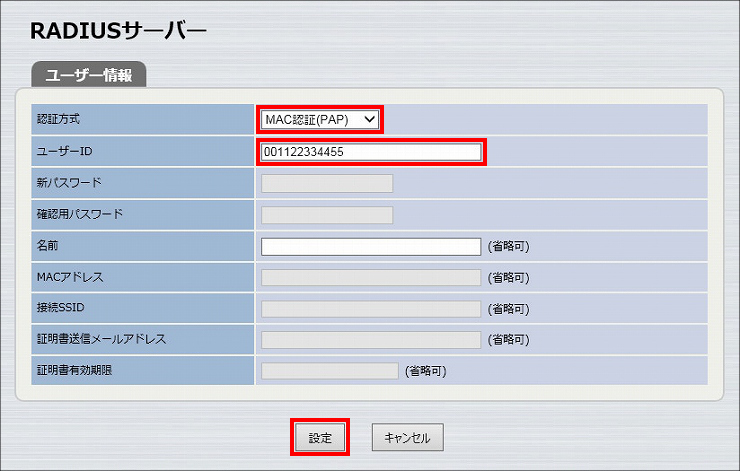The width and height of the screenshot is (740, 471).
Task: Click the 名前 row label
Action: pyautogui.click(x=48, y=245)
